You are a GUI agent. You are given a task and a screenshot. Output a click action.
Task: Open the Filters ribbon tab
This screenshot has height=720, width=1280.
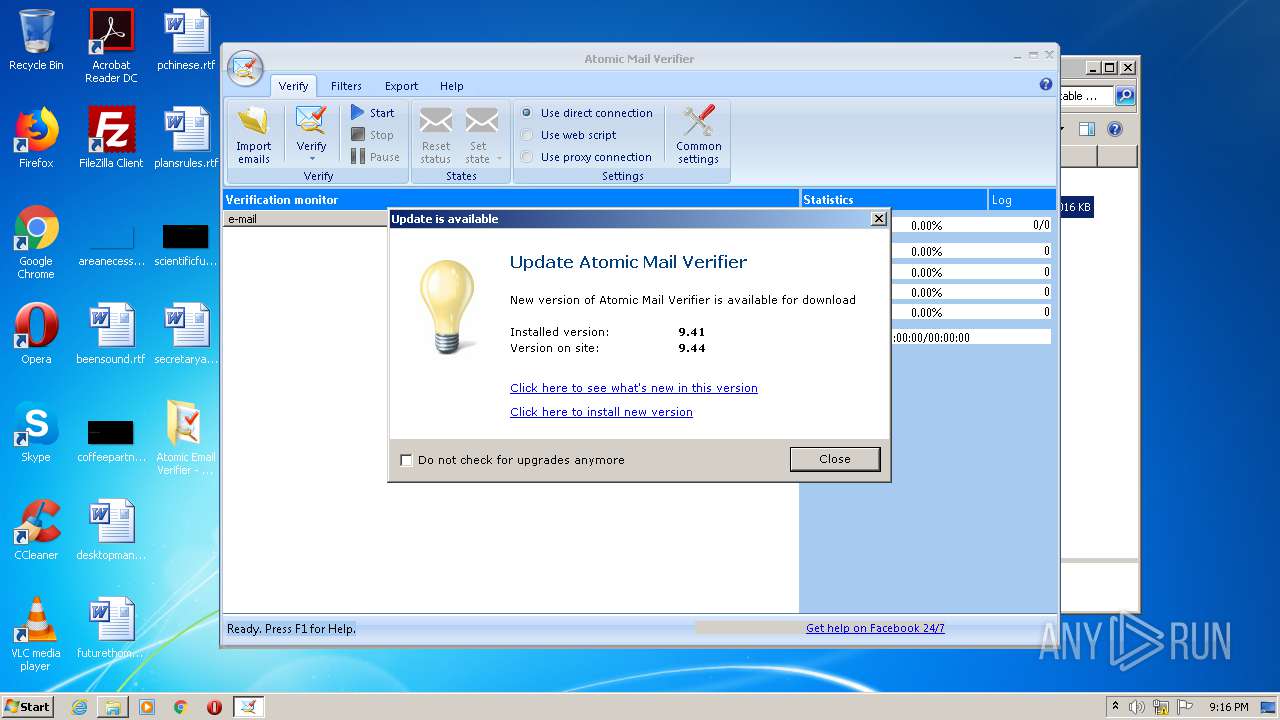point(346,86)
